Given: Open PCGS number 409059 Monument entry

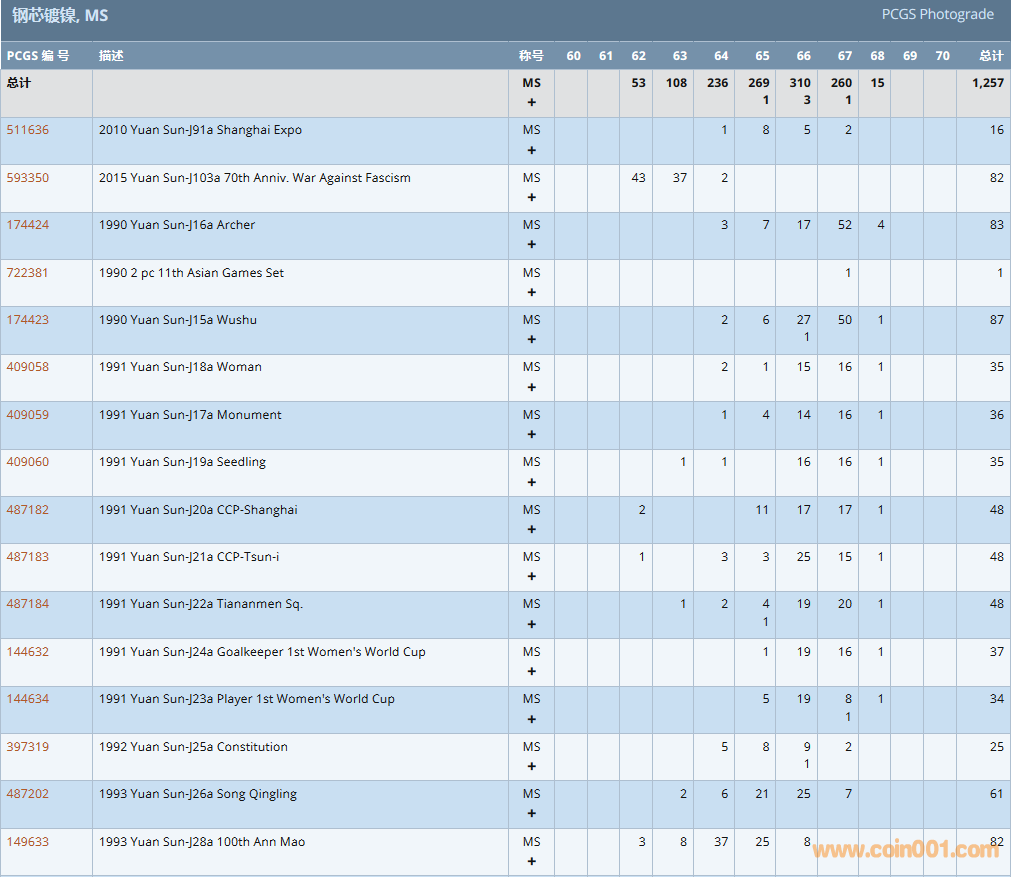Looking at the screenshot, I should tap(28, 415).
